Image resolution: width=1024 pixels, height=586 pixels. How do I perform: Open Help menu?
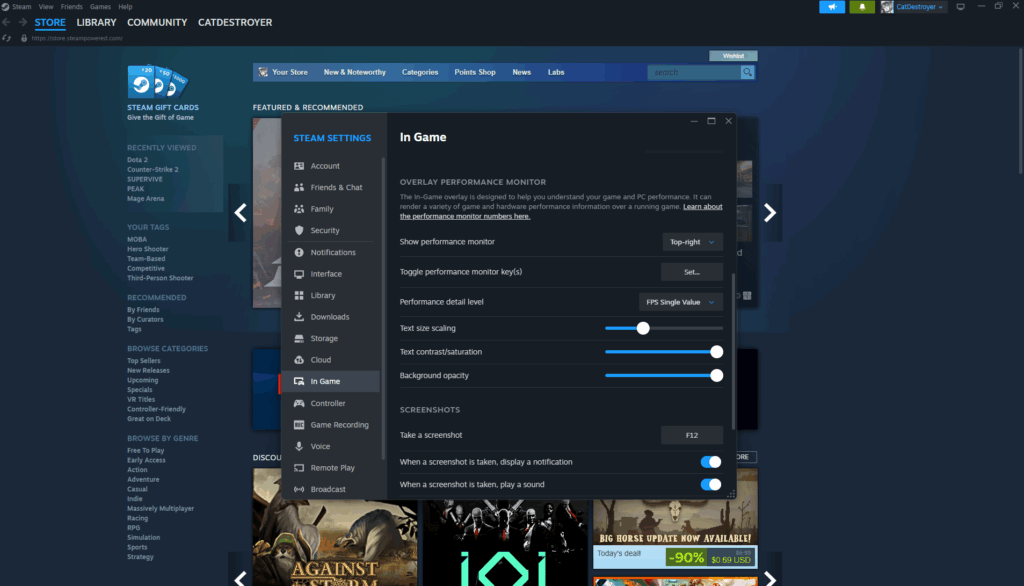tap(125, 7)
